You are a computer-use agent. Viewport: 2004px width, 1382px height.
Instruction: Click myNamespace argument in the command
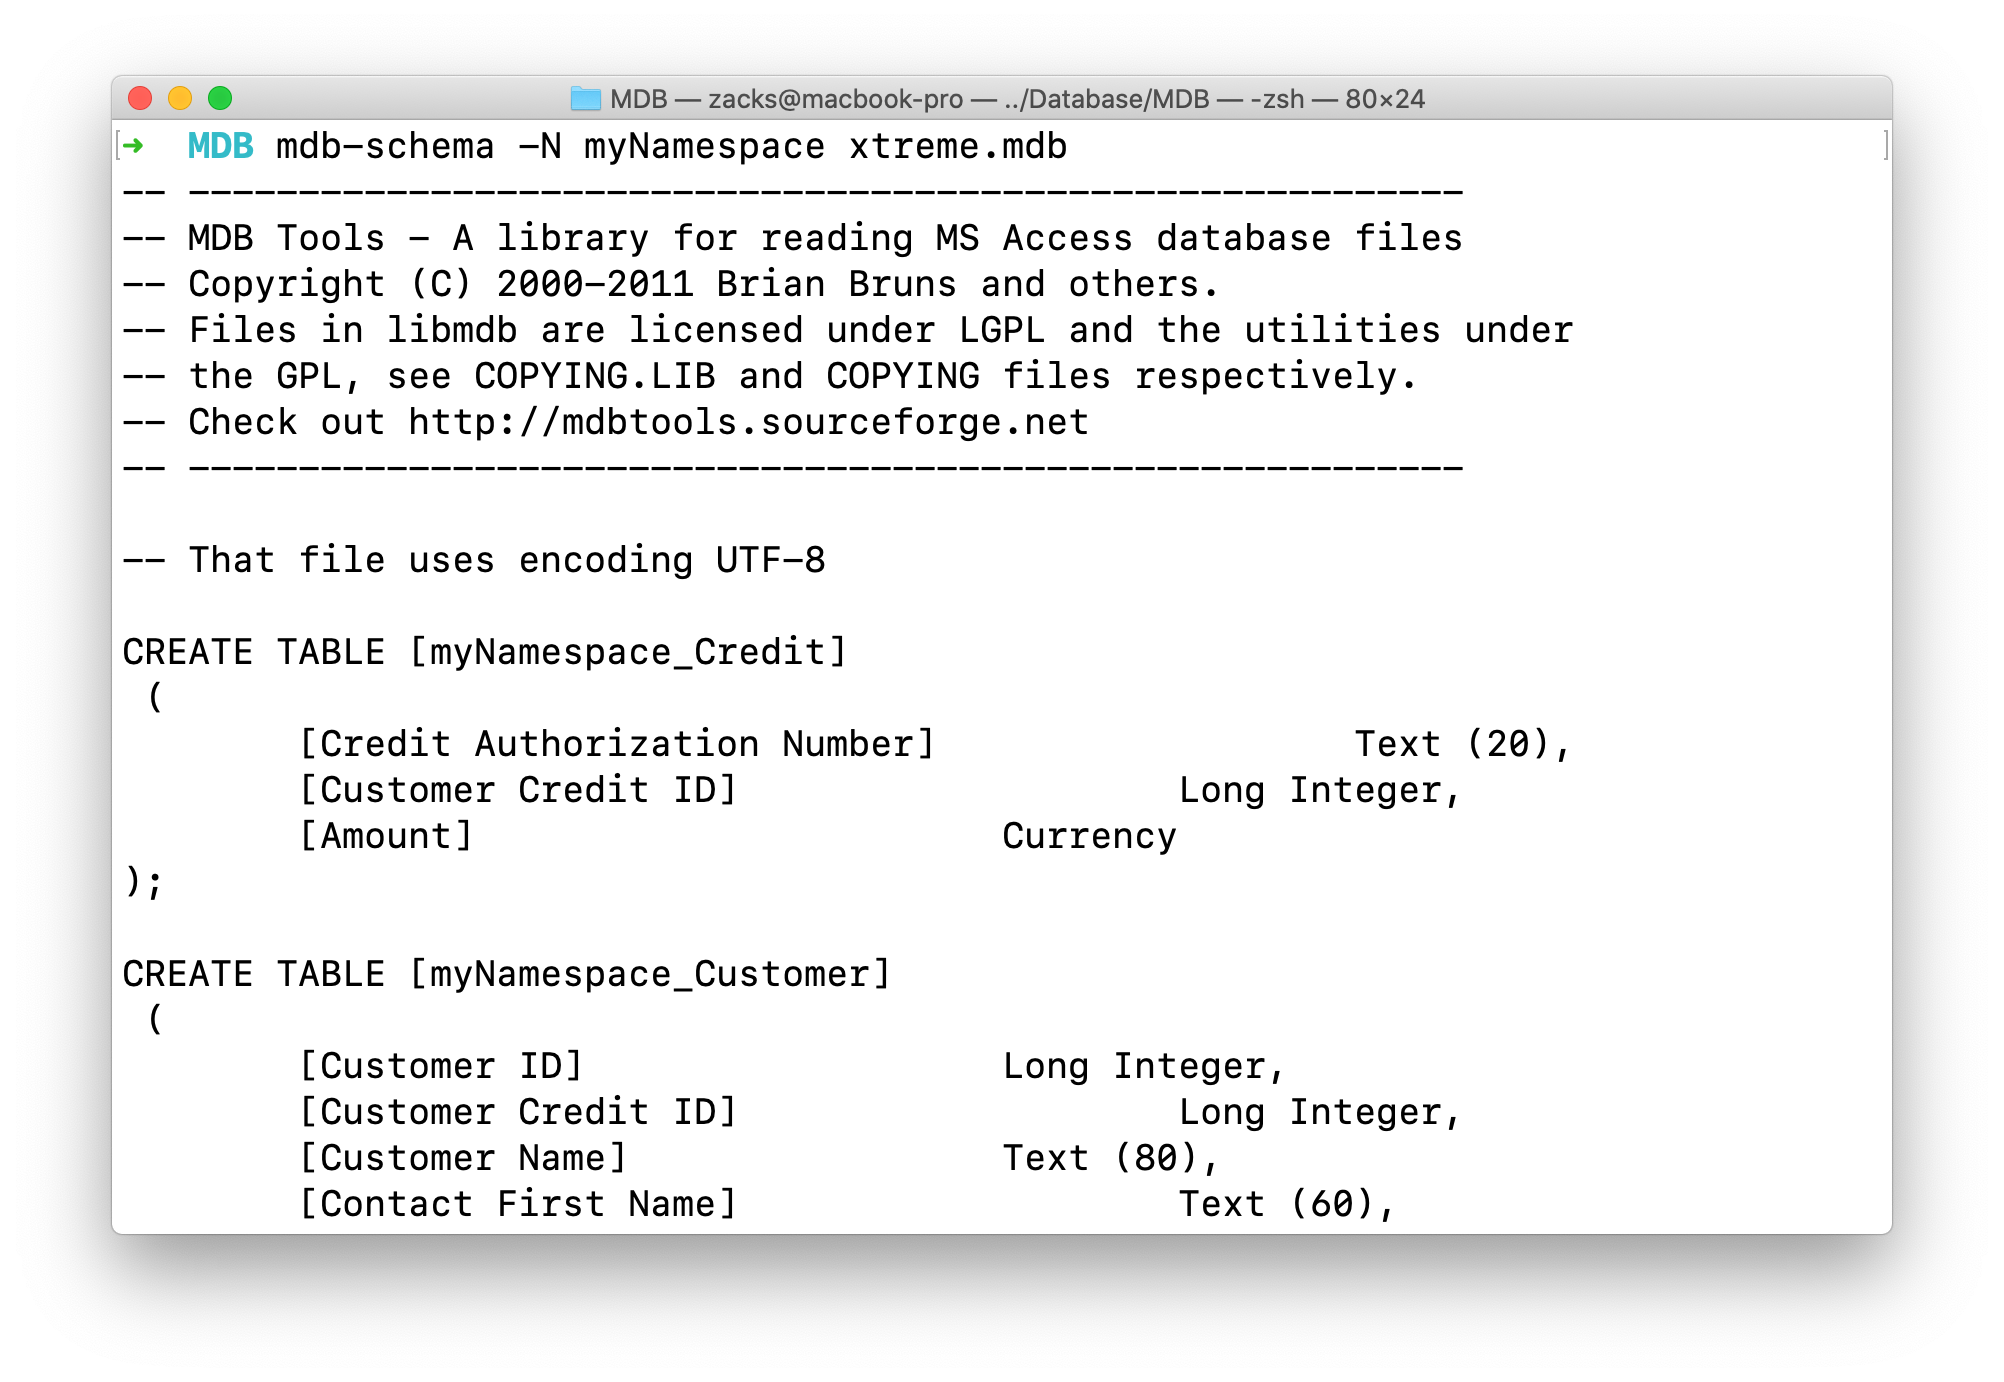coord(704,146)
